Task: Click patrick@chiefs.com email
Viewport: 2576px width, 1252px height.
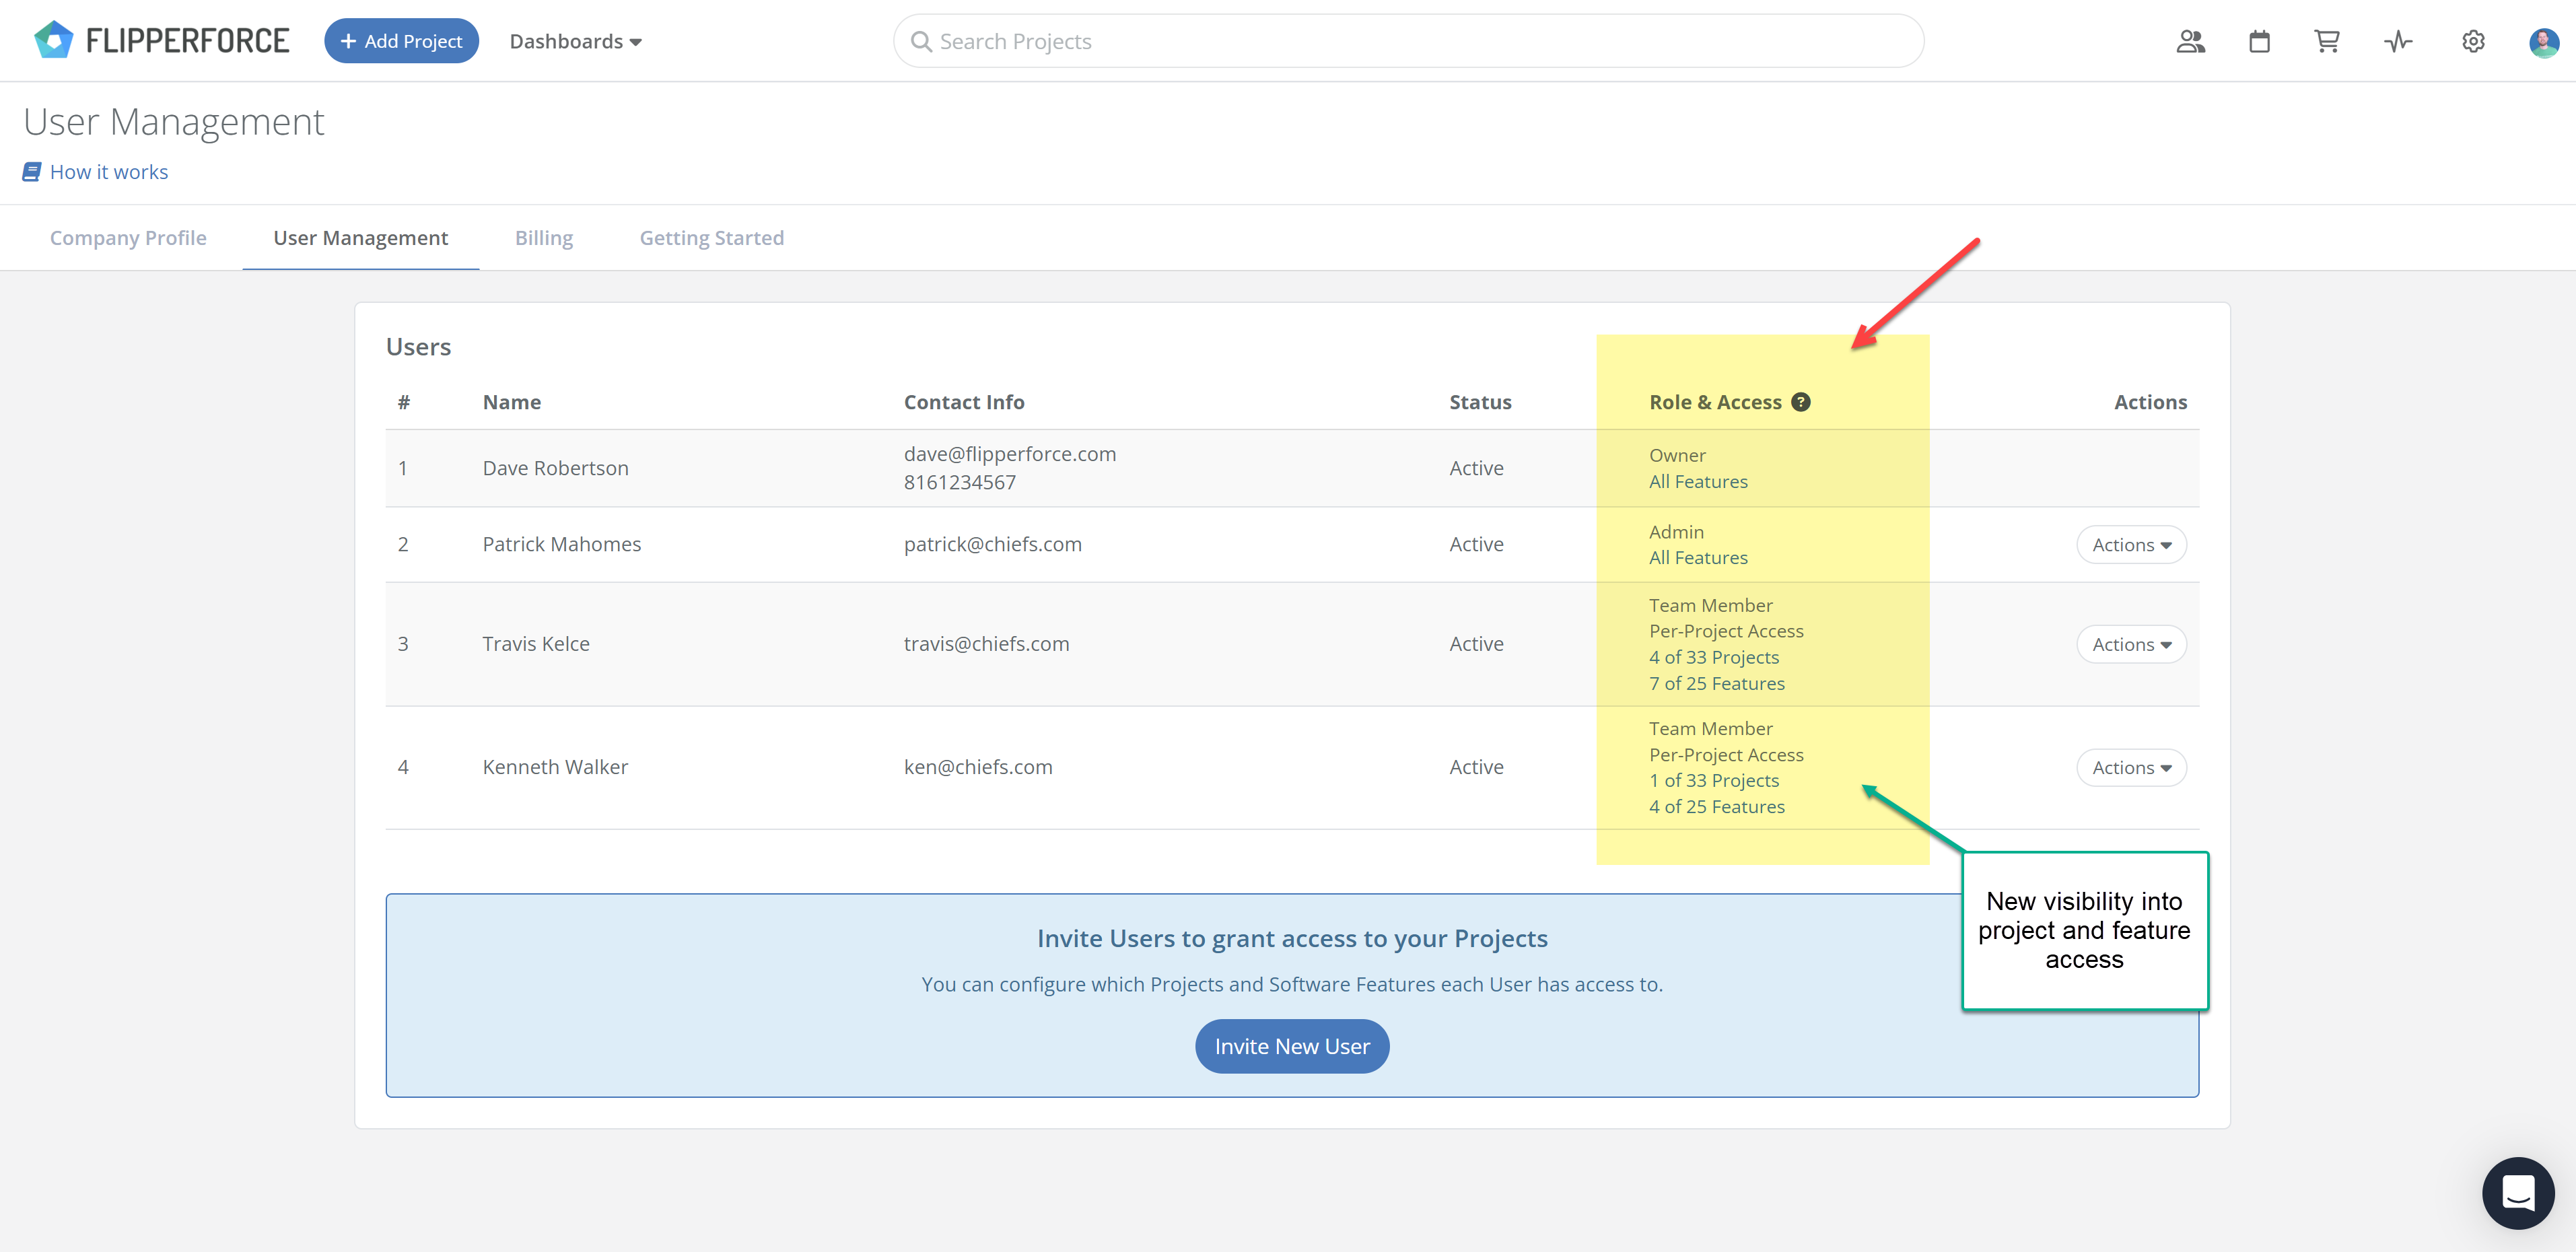Action: pyautogui.click(x=993, y=544)
